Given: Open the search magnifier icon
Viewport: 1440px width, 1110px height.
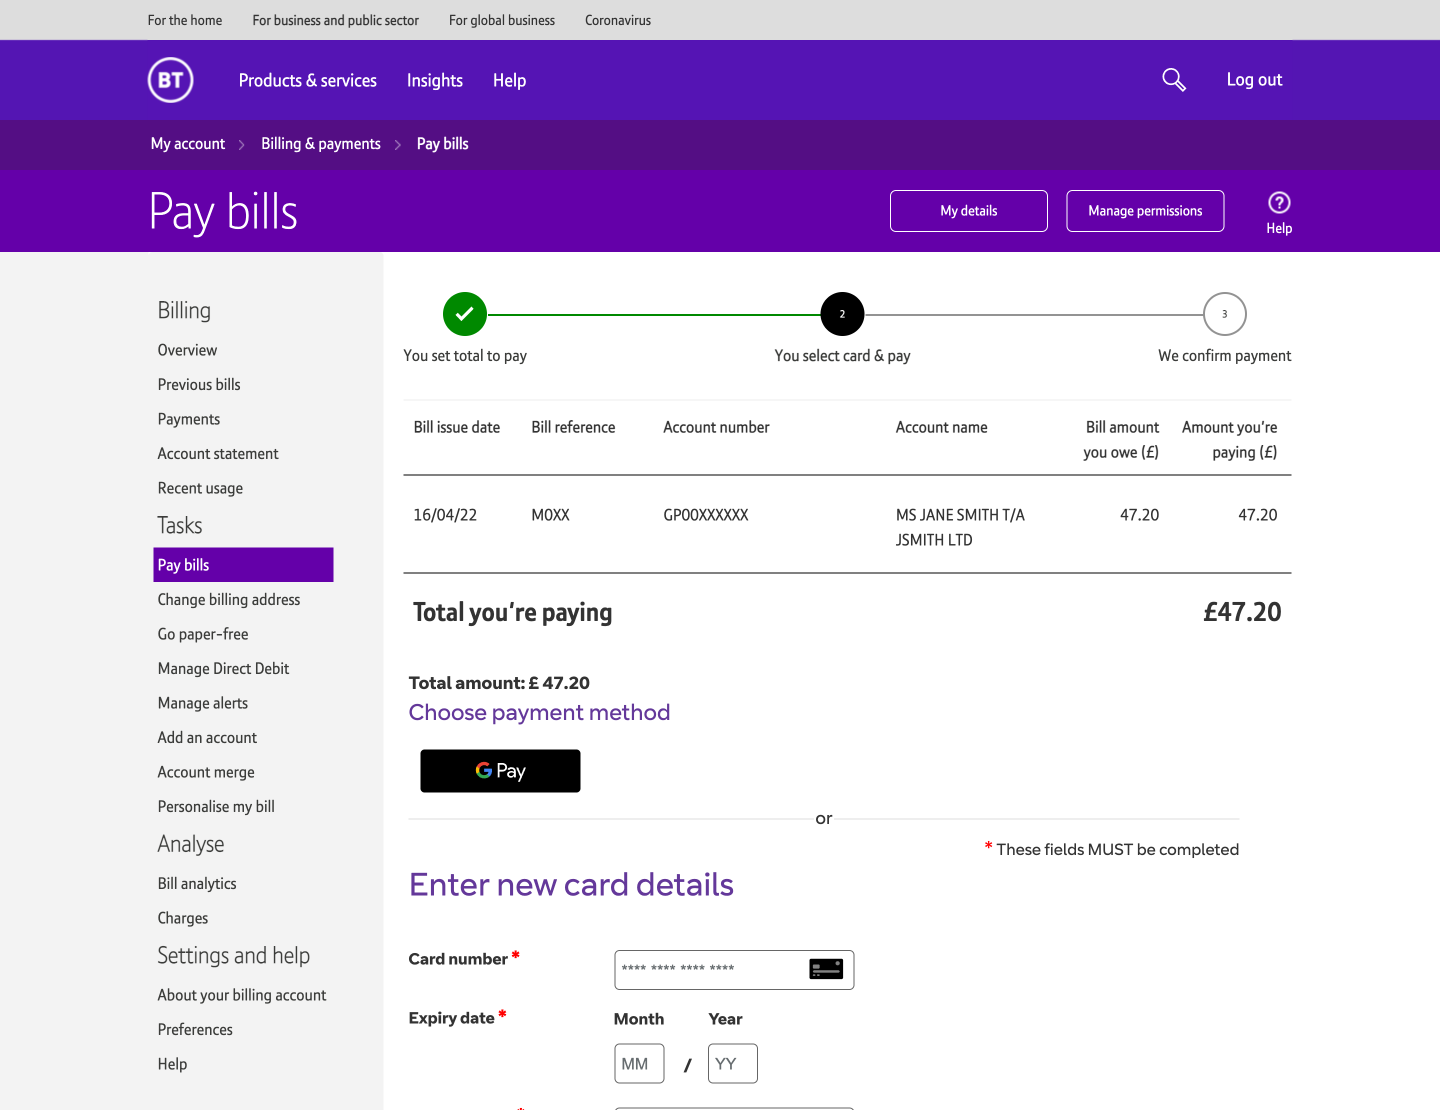Looking at the screenshot, I should pyautogui.click(x=1174, y=80).
